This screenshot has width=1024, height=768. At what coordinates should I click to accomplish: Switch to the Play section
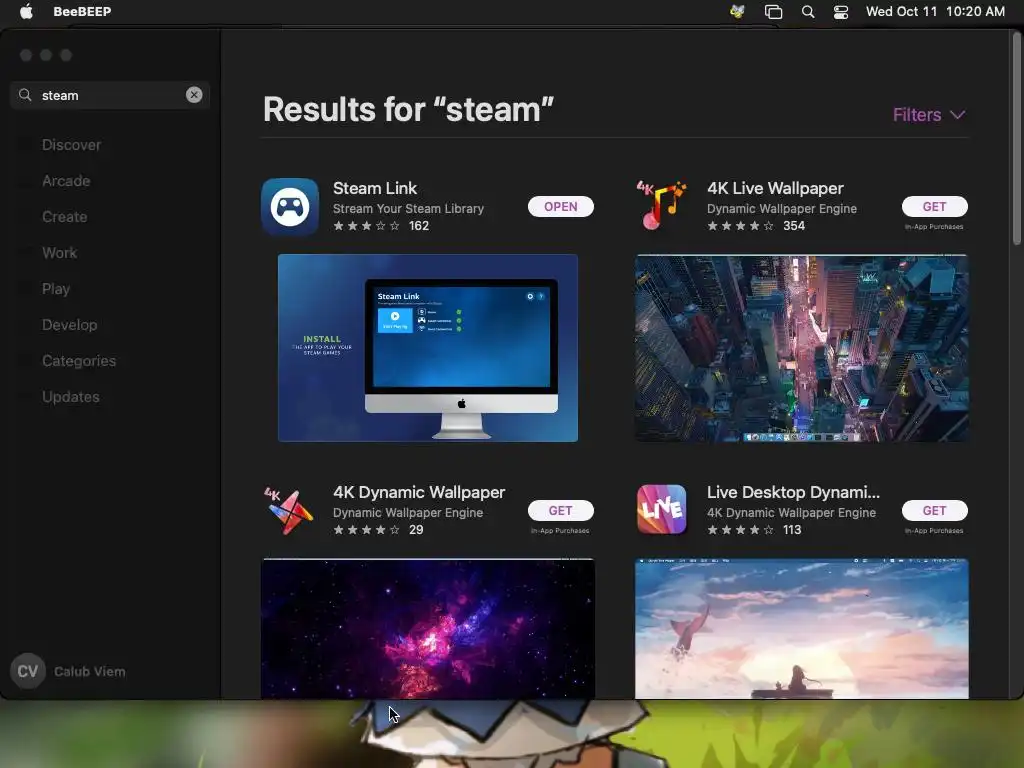(56, 289)
